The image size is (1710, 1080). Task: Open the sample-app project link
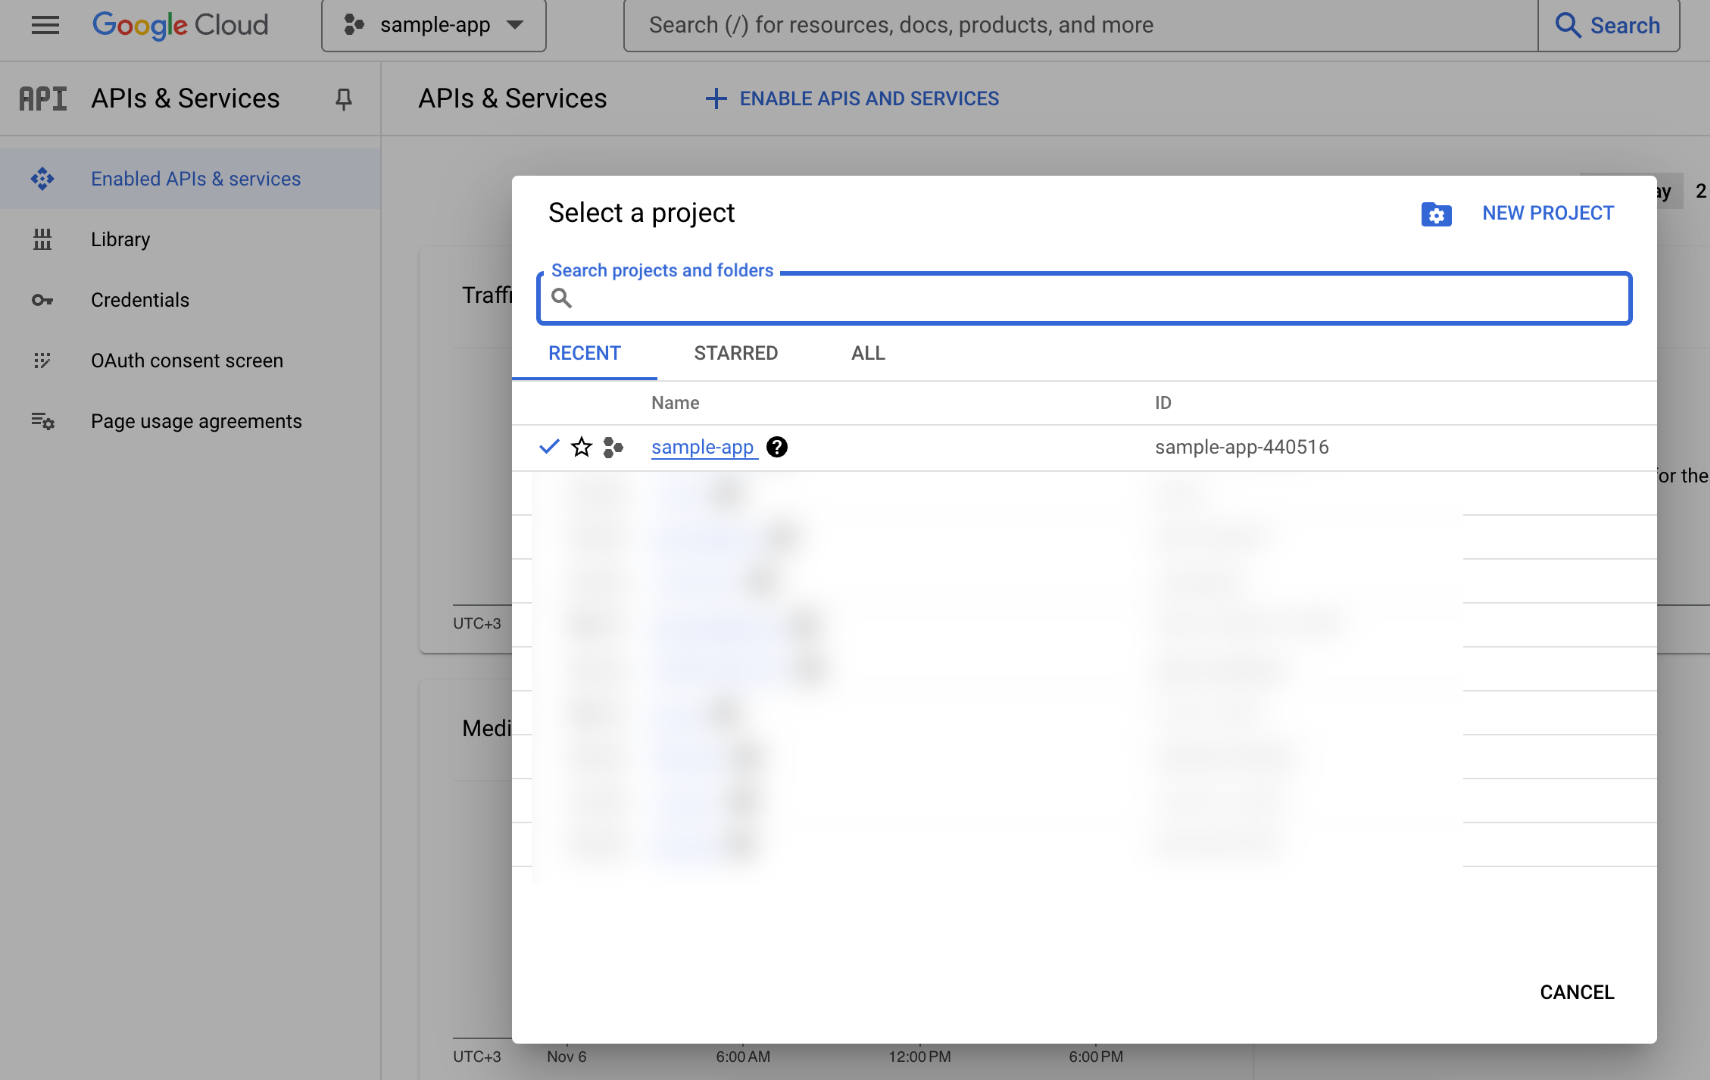(x=702, y=447)
